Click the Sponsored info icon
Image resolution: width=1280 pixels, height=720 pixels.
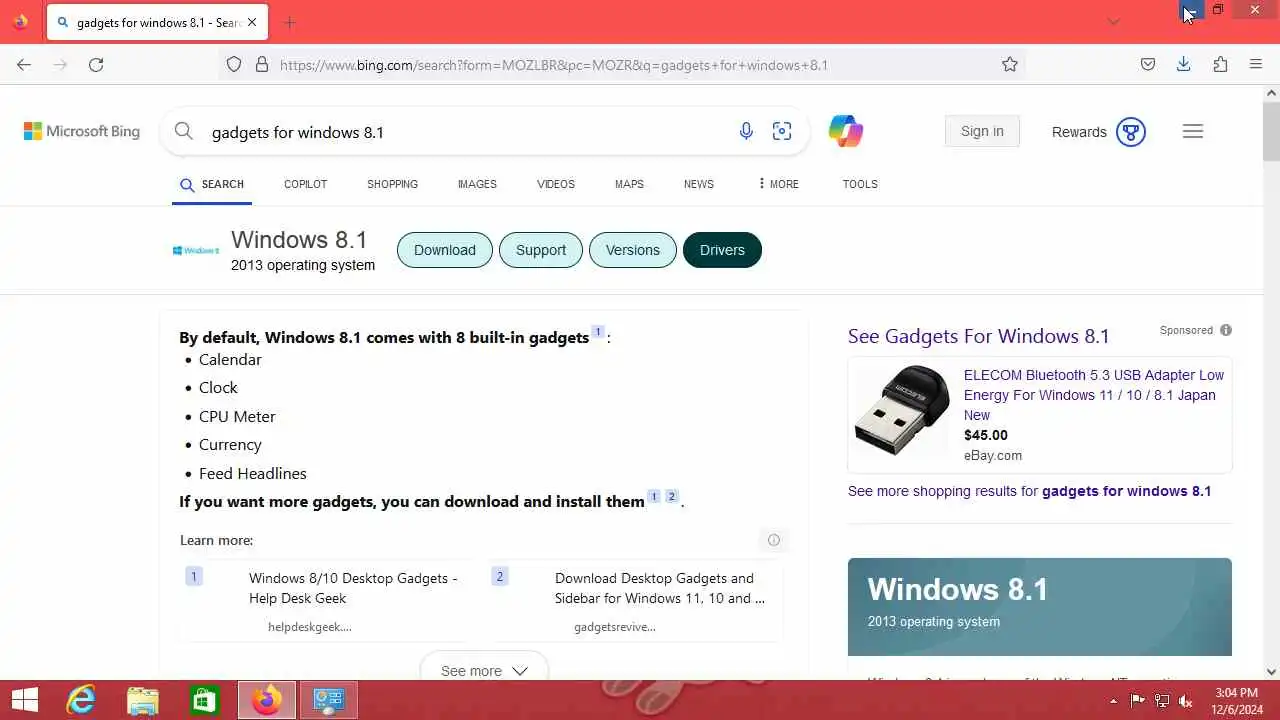pos(1226,330)
